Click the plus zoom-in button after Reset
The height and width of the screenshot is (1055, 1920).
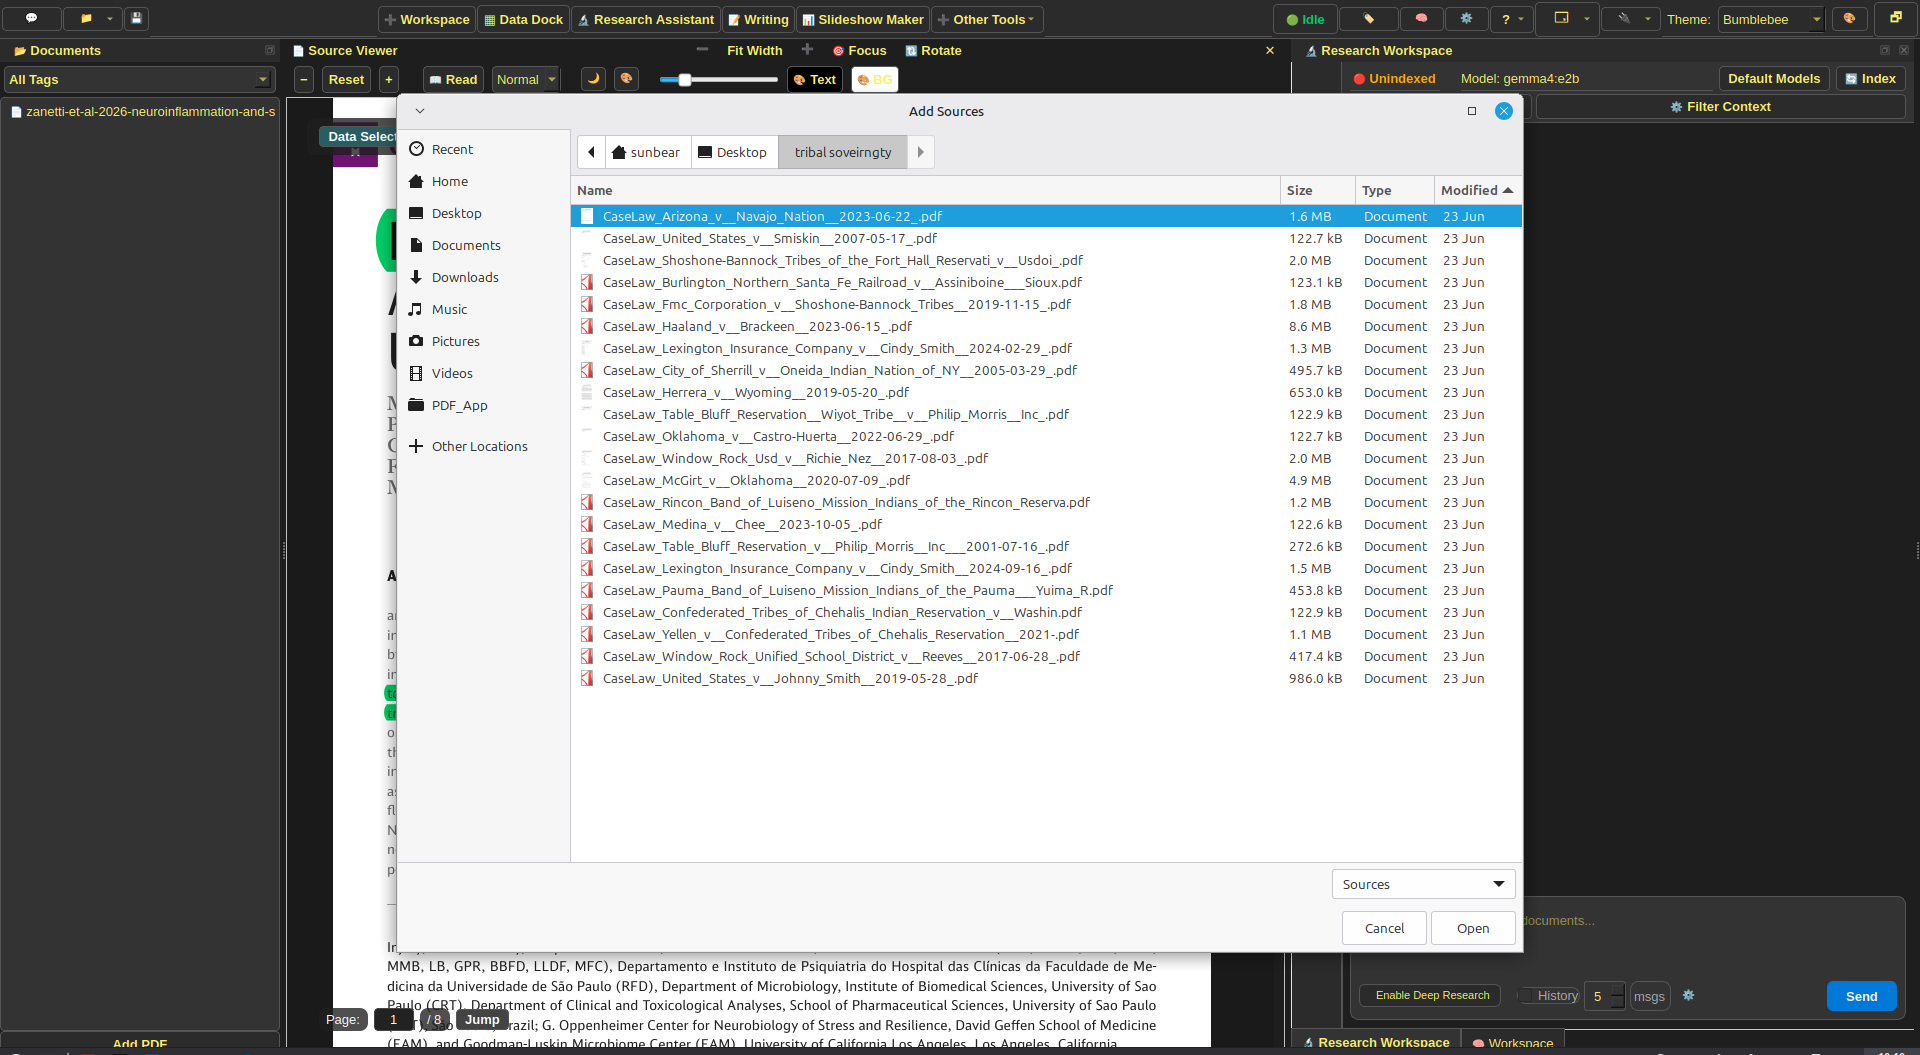pos(389,79)
